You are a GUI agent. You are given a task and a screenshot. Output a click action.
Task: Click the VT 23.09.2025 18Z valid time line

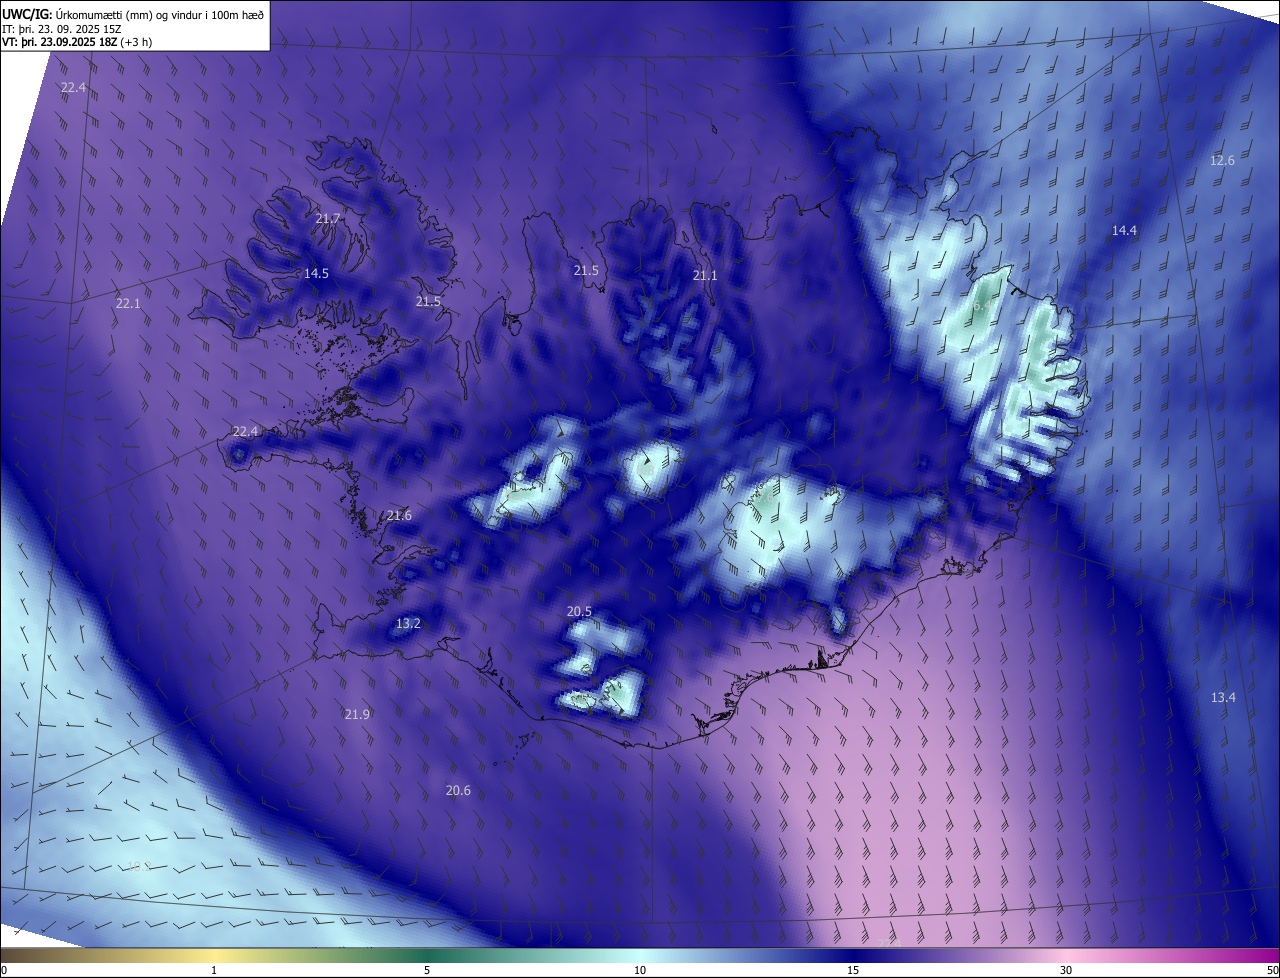77,42
